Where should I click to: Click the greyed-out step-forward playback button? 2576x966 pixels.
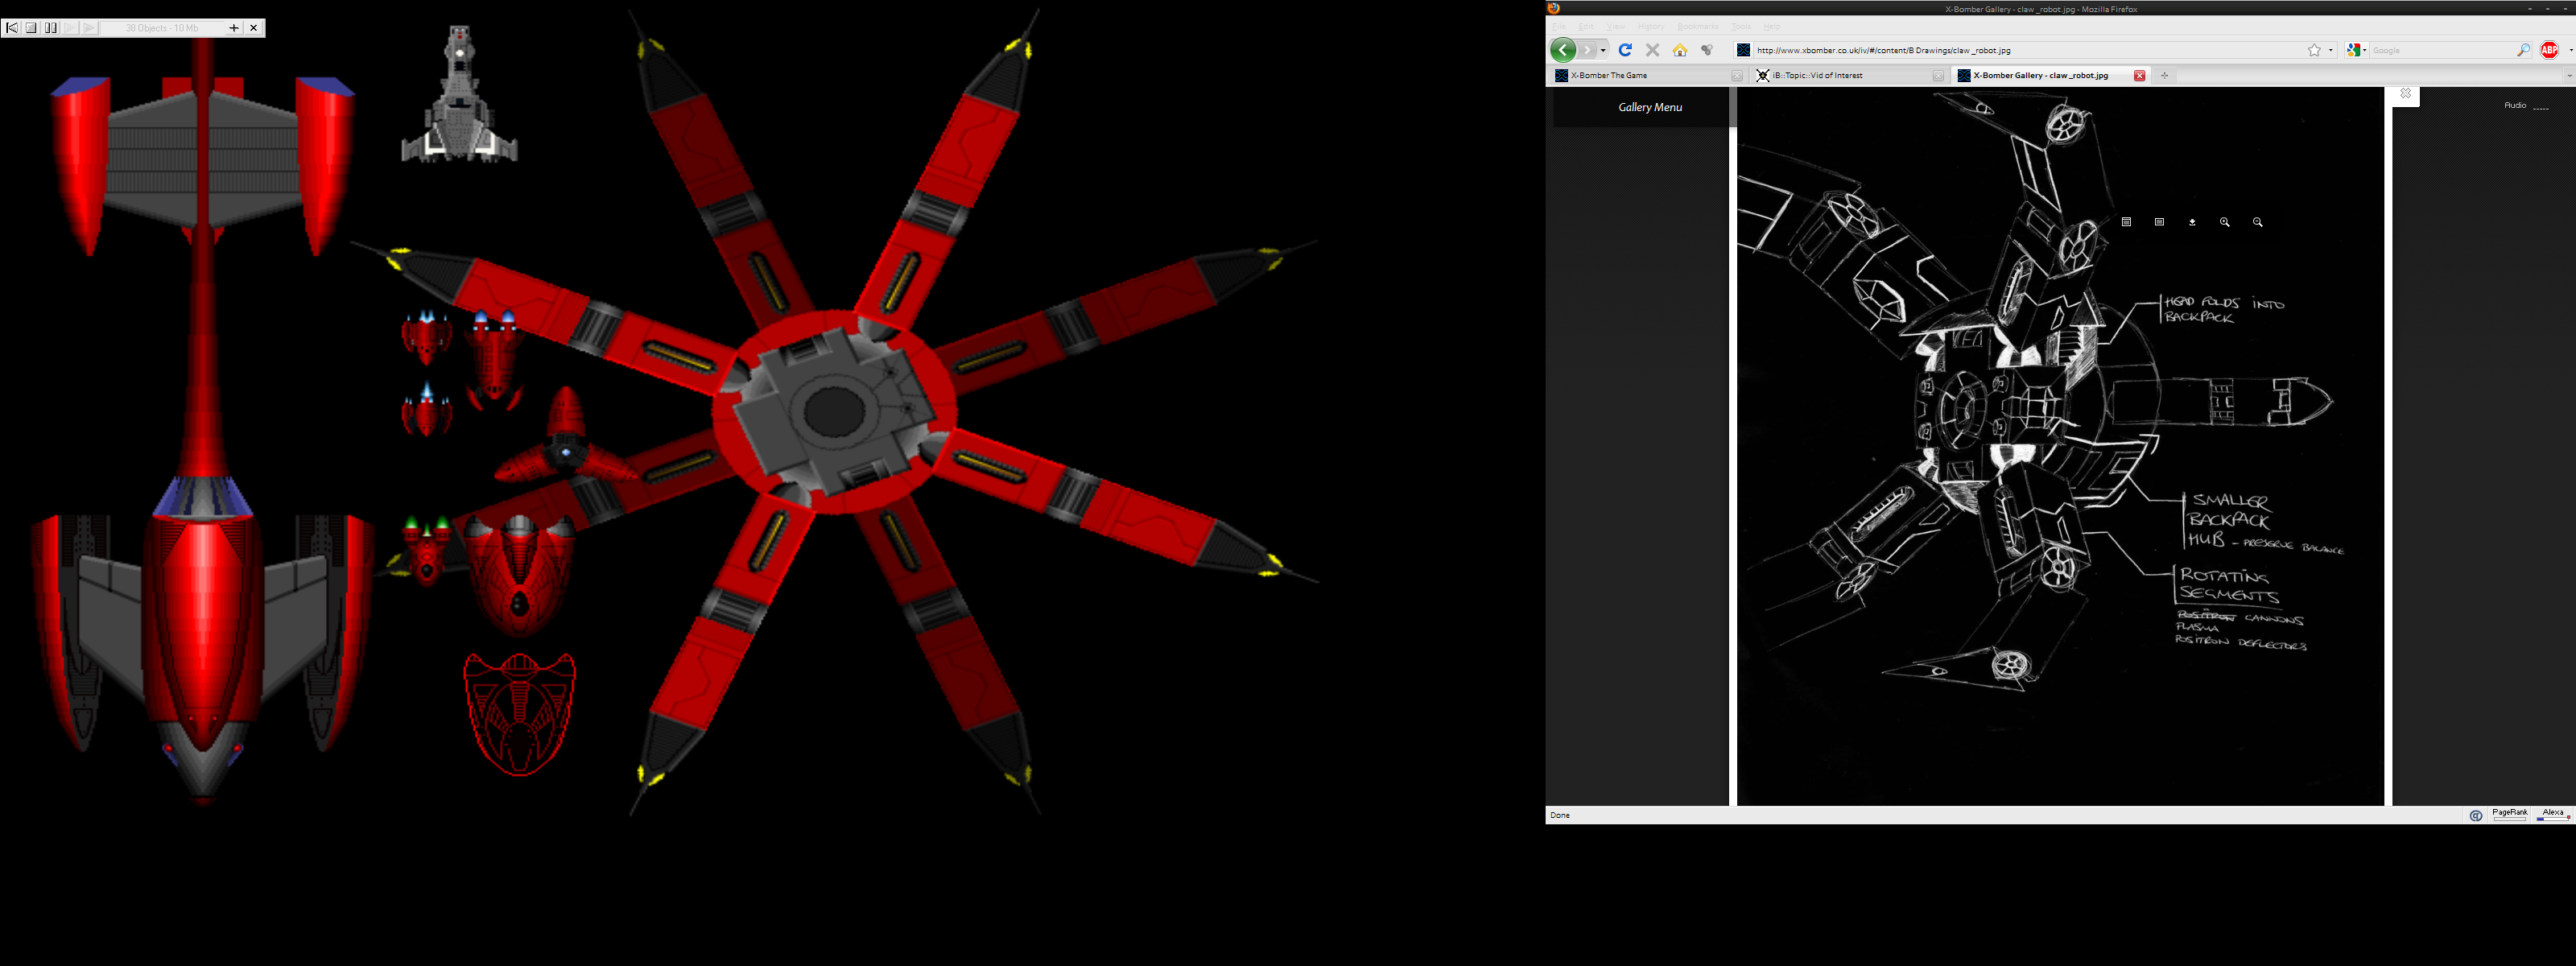[x=70, y=28]
